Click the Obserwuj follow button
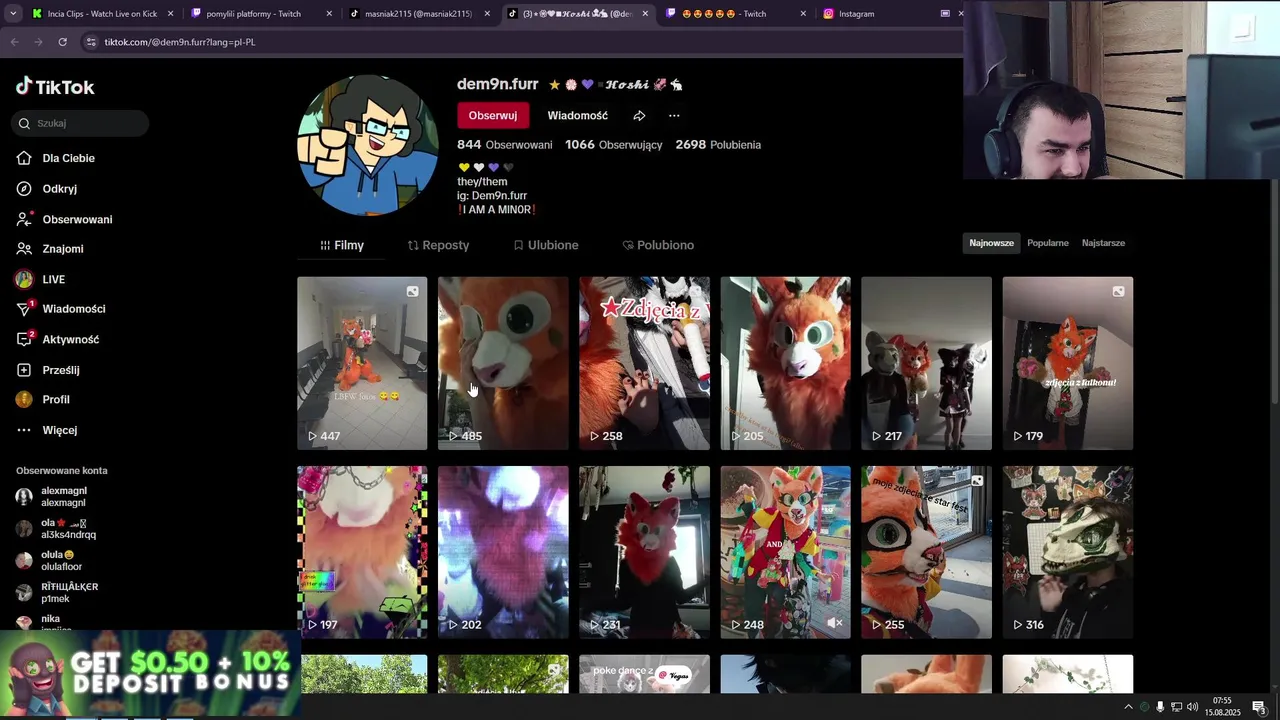This screenshot has width=1280, height=720. coord(493,115)
